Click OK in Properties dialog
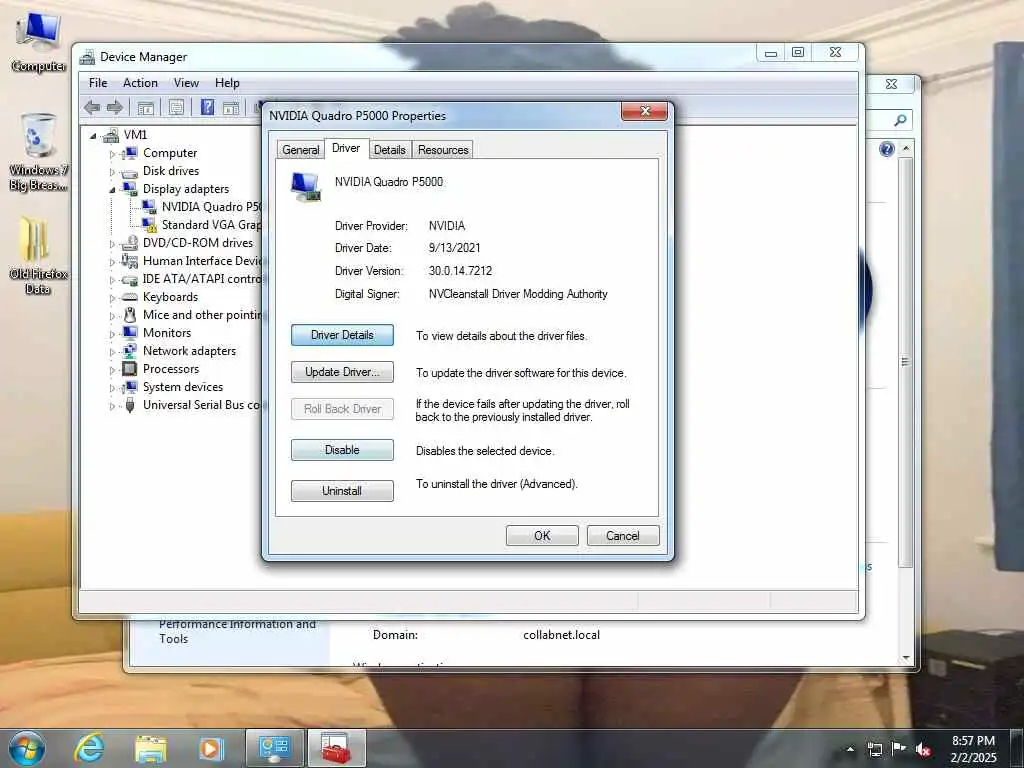This screenshot has height=768, width=1024. 542,536
